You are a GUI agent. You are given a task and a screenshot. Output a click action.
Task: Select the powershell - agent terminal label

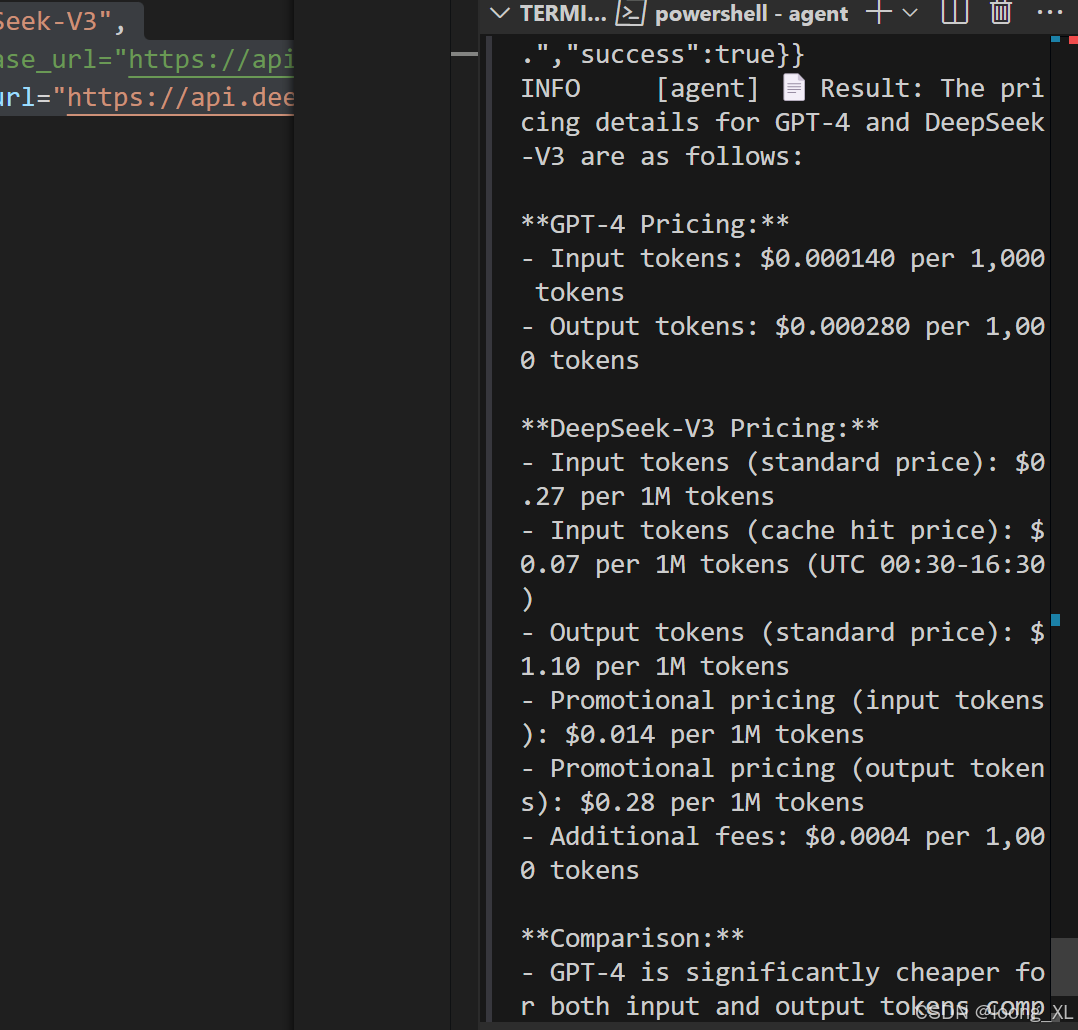point(751,13)
